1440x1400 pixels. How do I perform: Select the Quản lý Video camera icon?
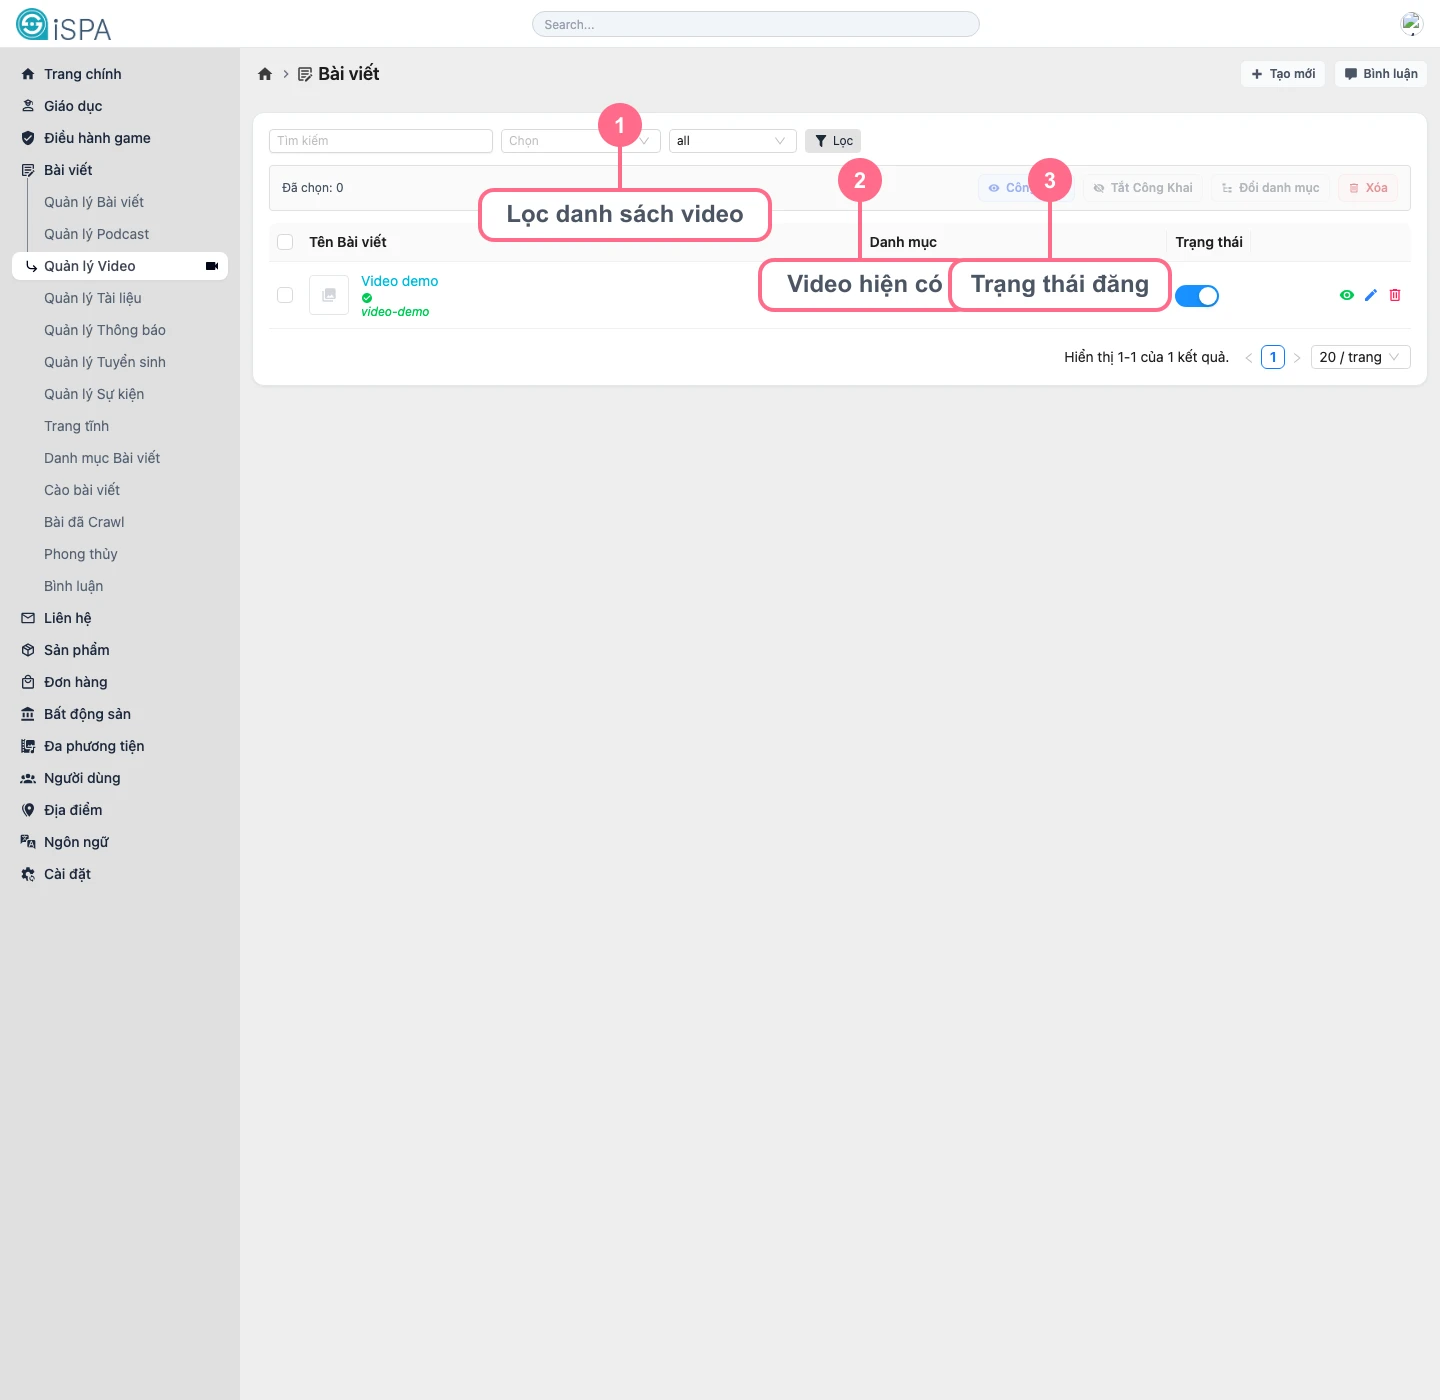click(x=211, y=266)
